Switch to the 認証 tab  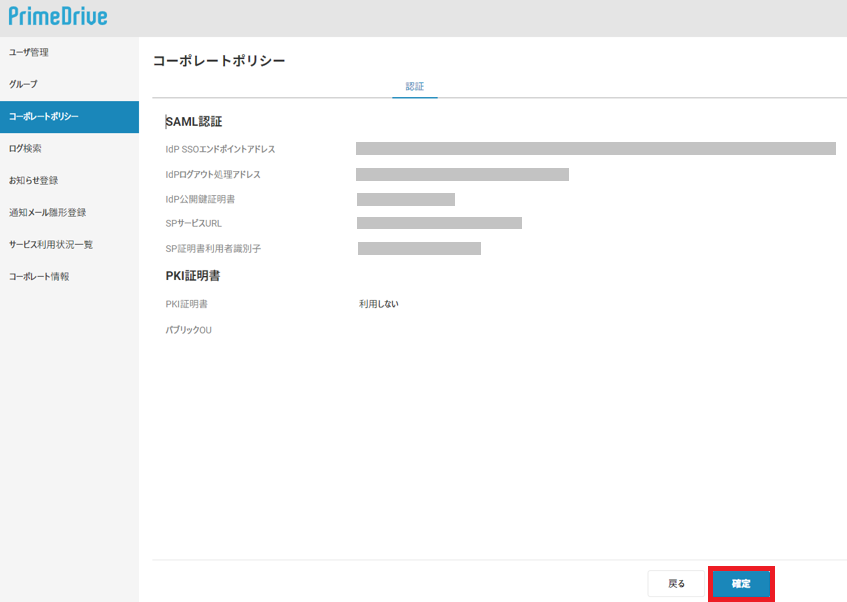click(x=414, y=87)
